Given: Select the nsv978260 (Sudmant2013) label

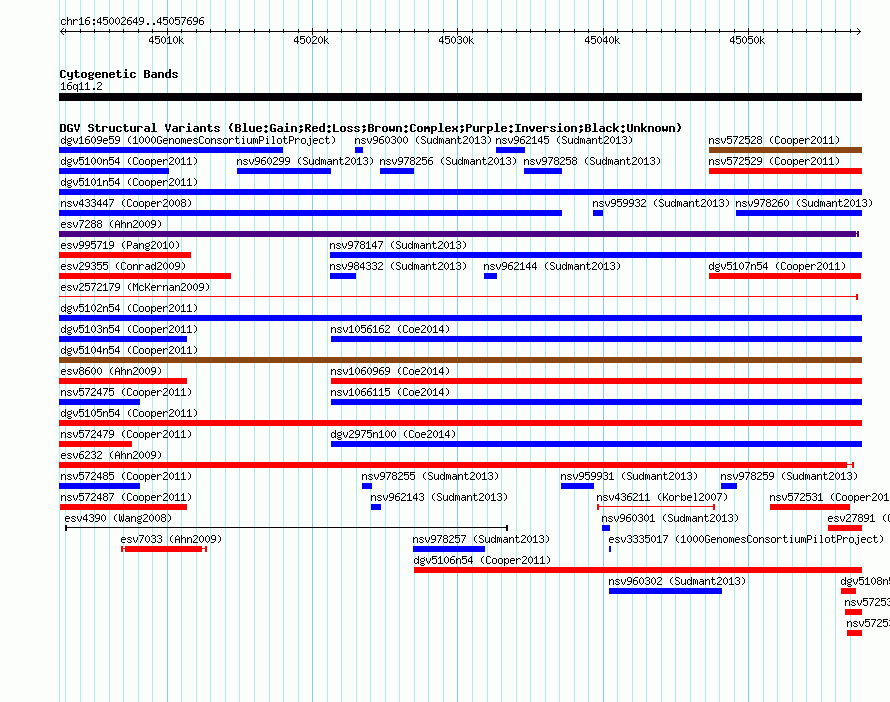Looking at the screenshot, I should click(x=804, y=203).
